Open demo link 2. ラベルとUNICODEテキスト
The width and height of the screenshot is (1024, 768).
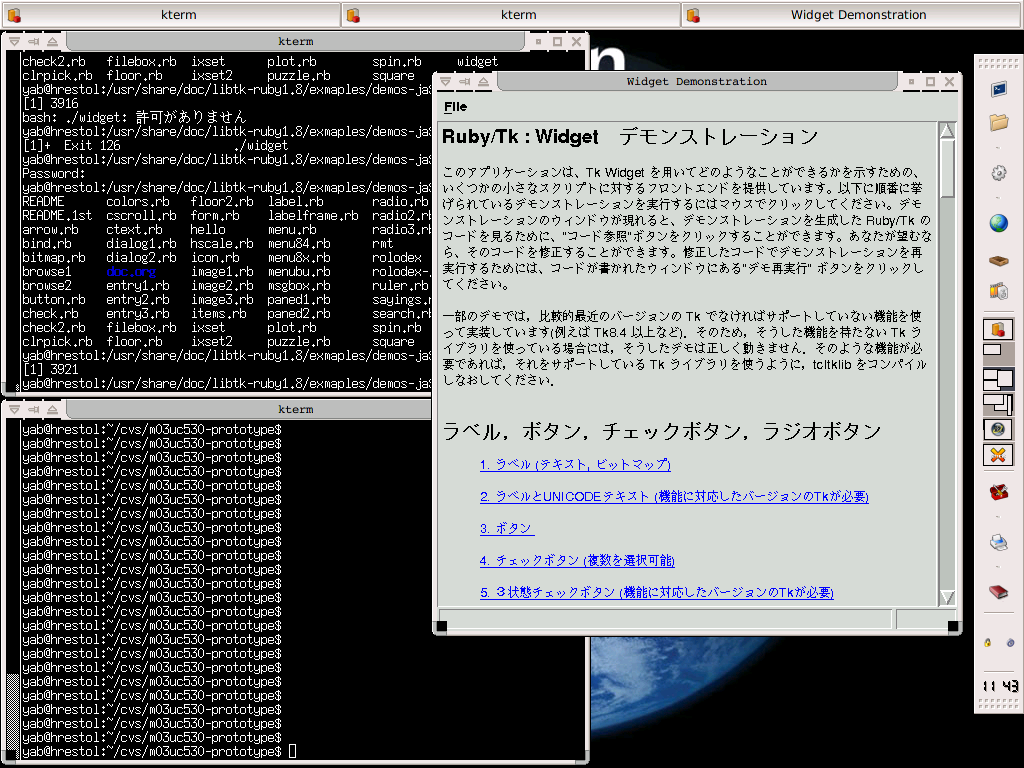click(x=674, y=496)
